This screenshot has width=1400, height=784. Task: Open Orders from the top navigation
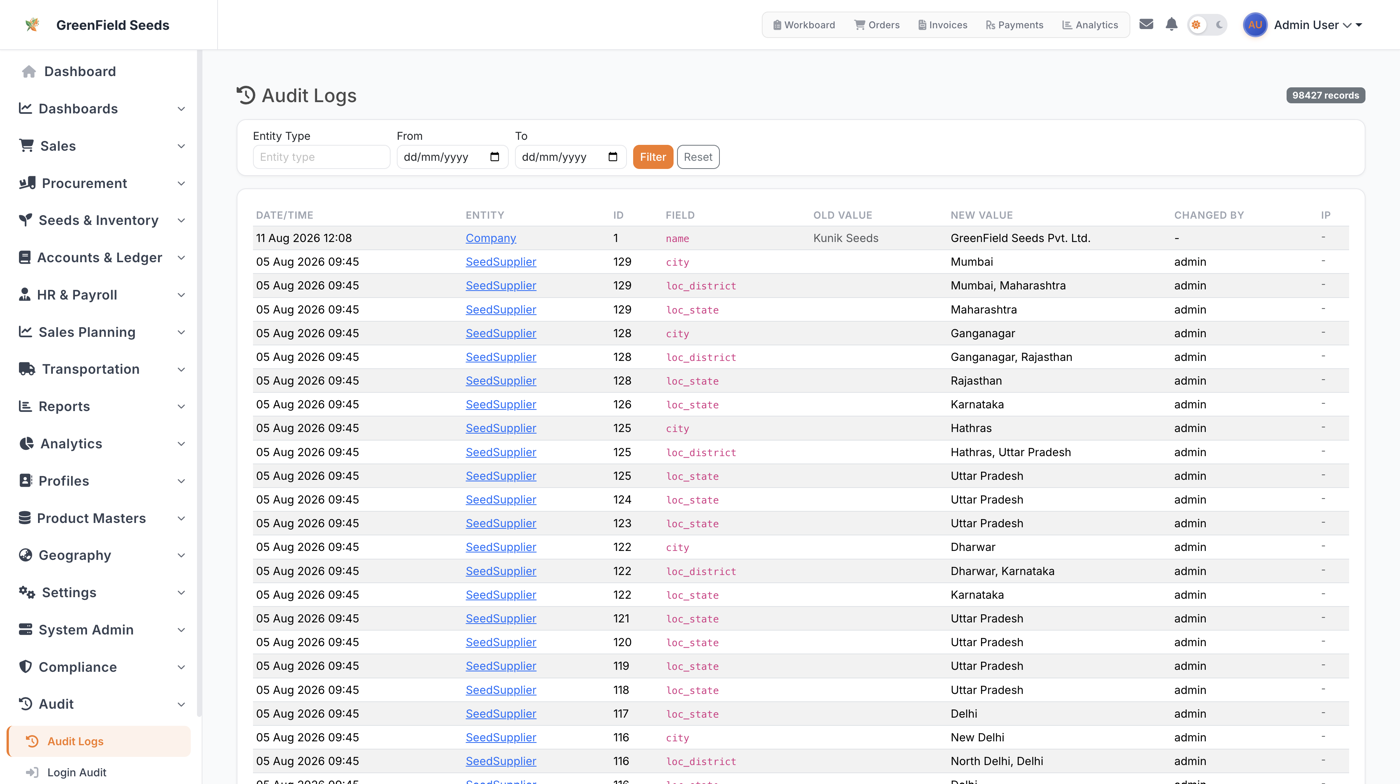coord(877,25)
